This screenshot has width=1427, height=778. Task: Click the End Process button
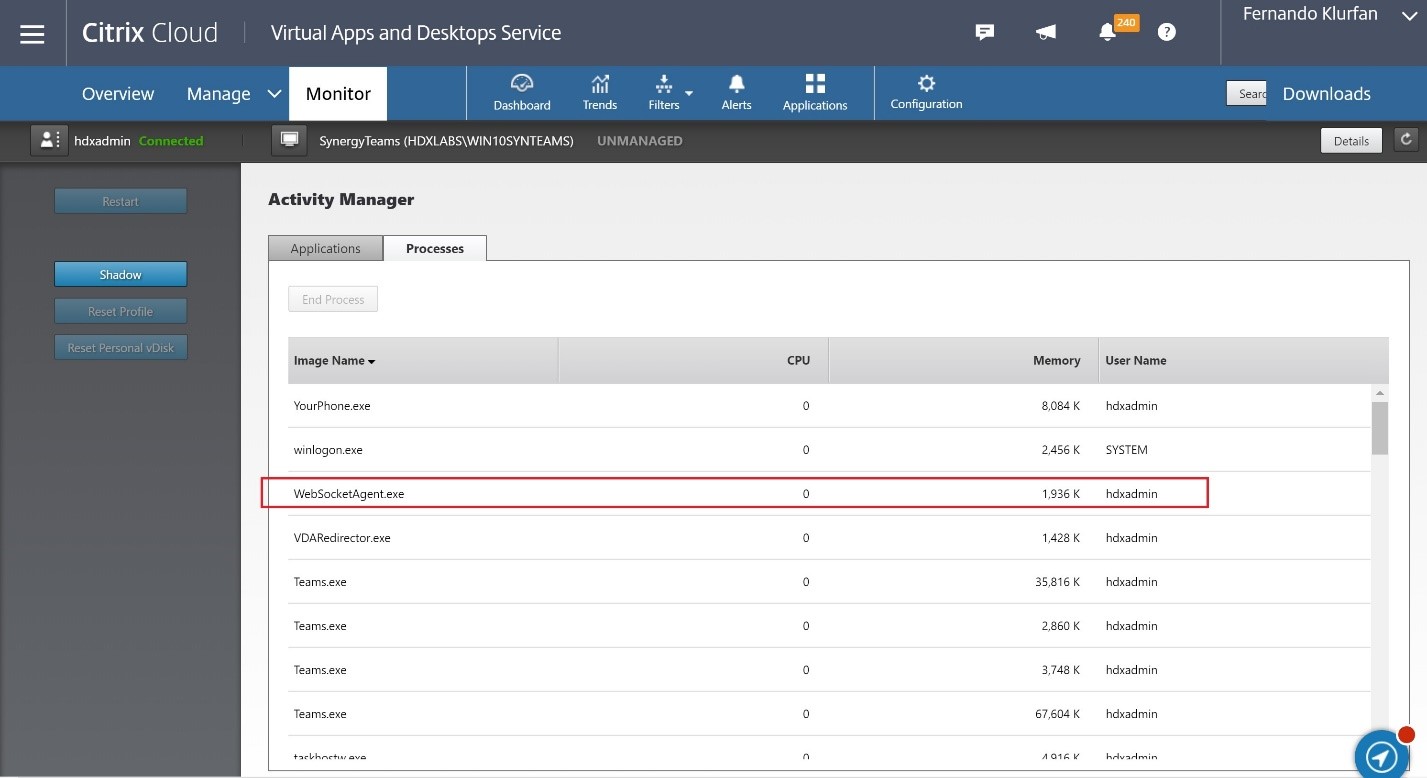pos(333,299)
